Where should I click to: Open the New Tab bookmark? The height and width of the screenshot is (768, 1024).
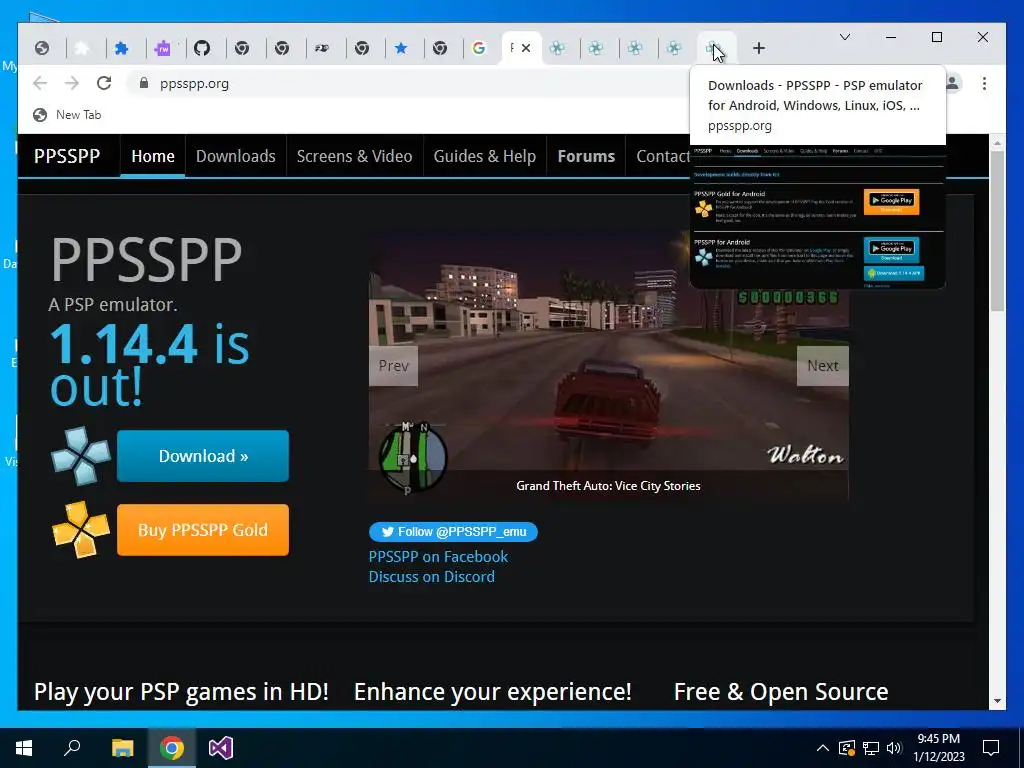[67, 115]
